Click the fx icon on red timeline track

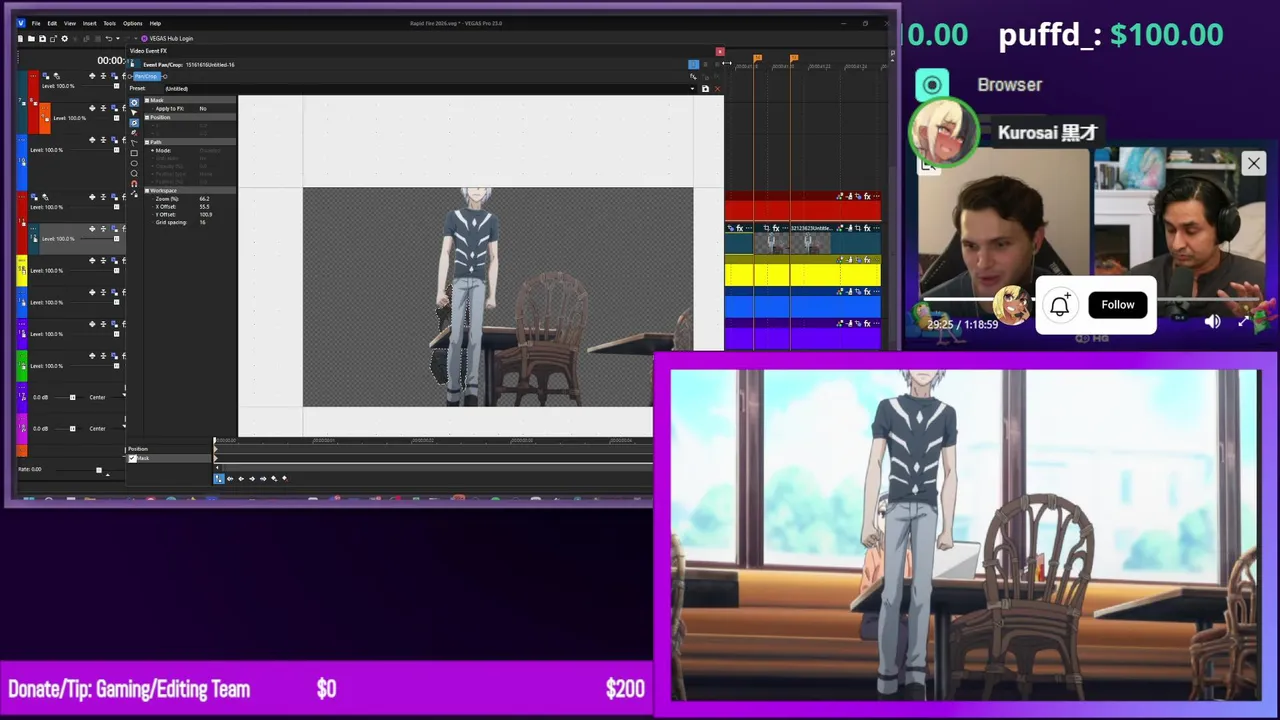click(x=867, y=196)
